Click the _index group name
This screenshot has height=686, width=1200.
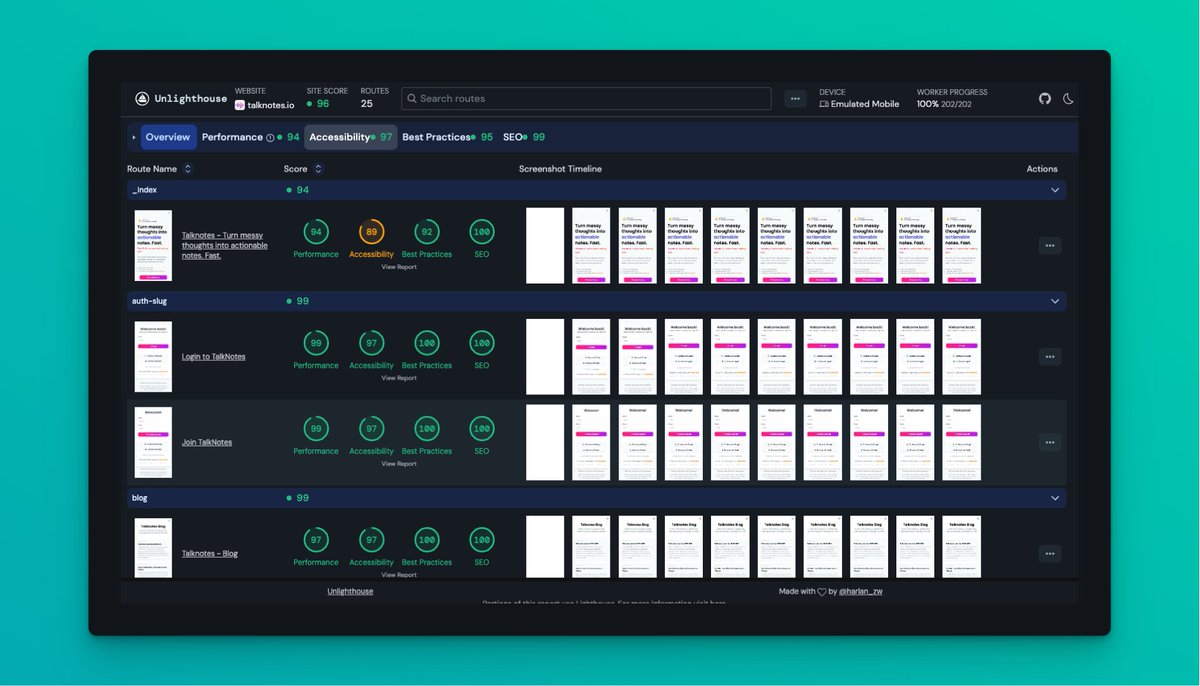[144, 190]
